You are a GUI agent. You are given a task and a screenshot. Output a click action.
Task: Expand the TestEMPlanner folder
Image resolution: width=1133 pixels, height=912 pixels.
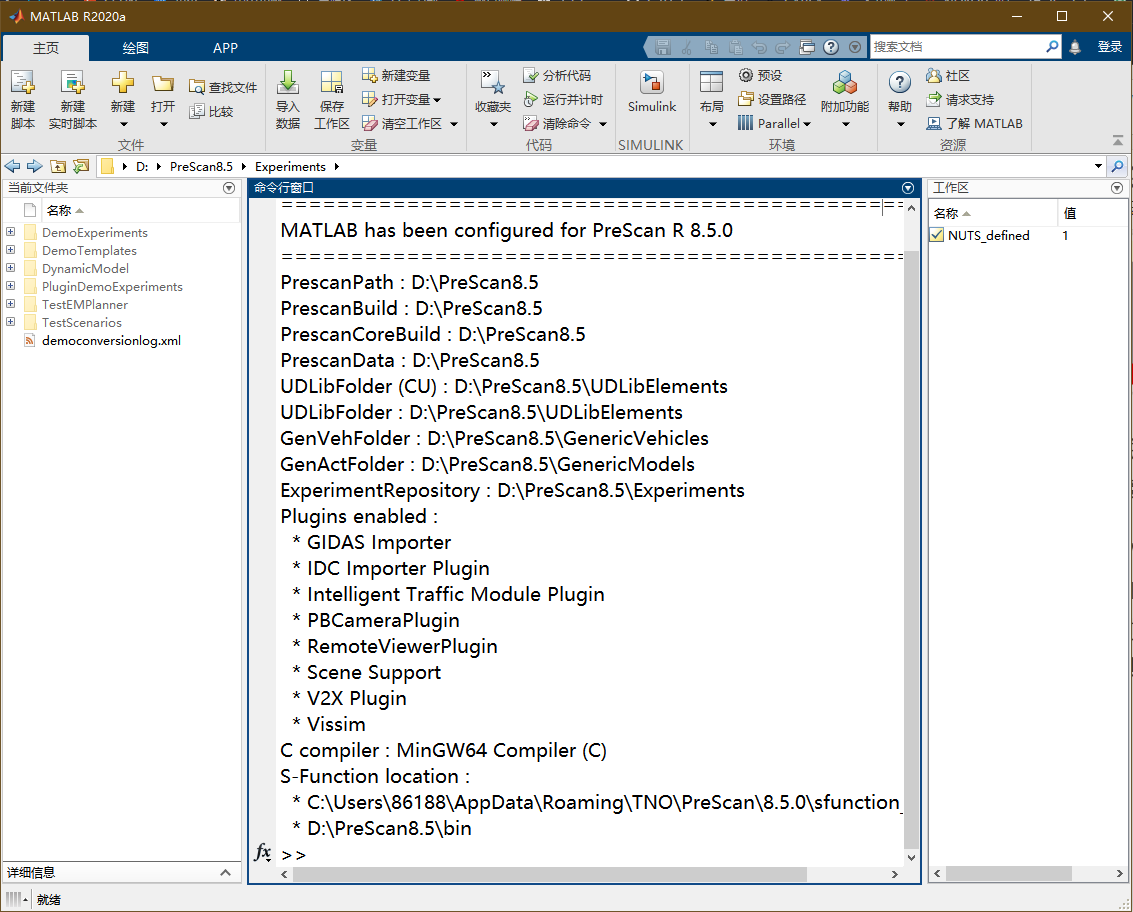pyautogui.click(x=10, y=304)
